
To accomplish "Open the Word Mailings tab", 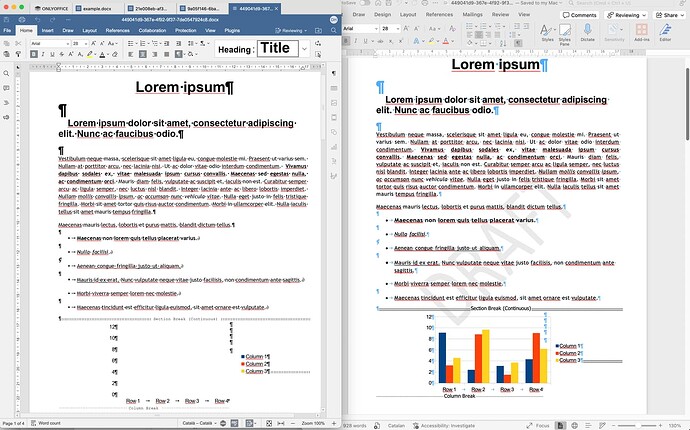I will tap(472, 15).
